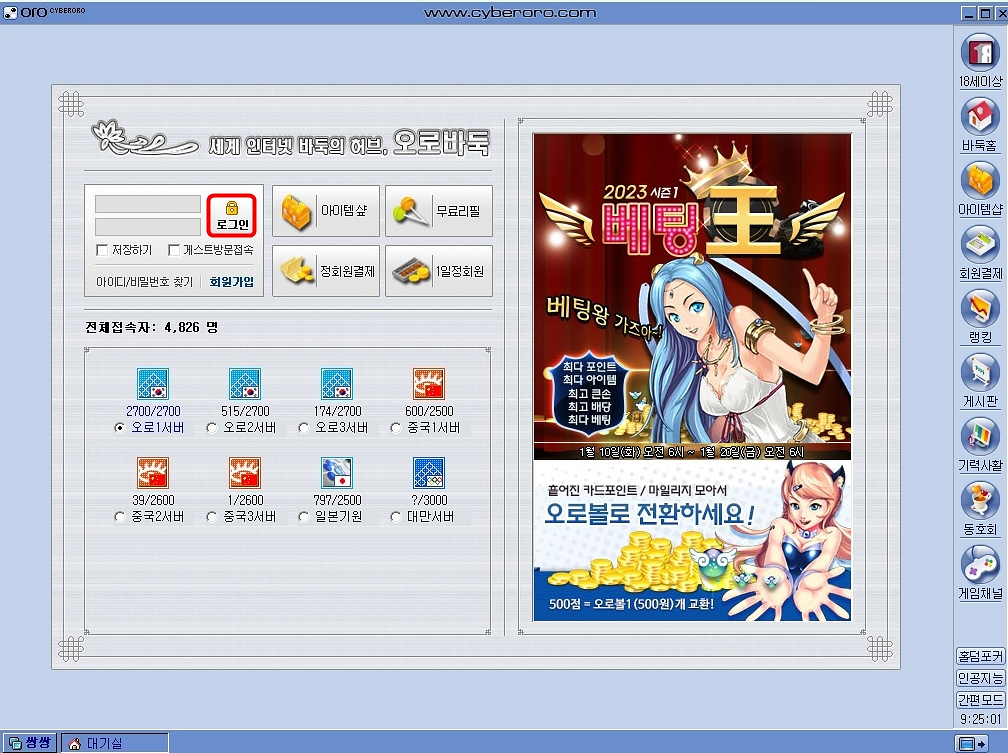Open 기력사활 life-and-death puzzle icon

pos(980,436)
